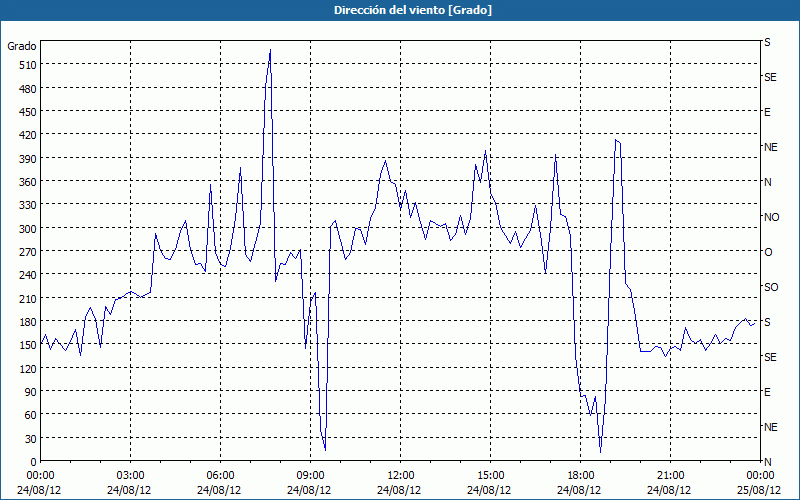
Task: Select the 06:00 time axis label
Action: click(220, 476)
